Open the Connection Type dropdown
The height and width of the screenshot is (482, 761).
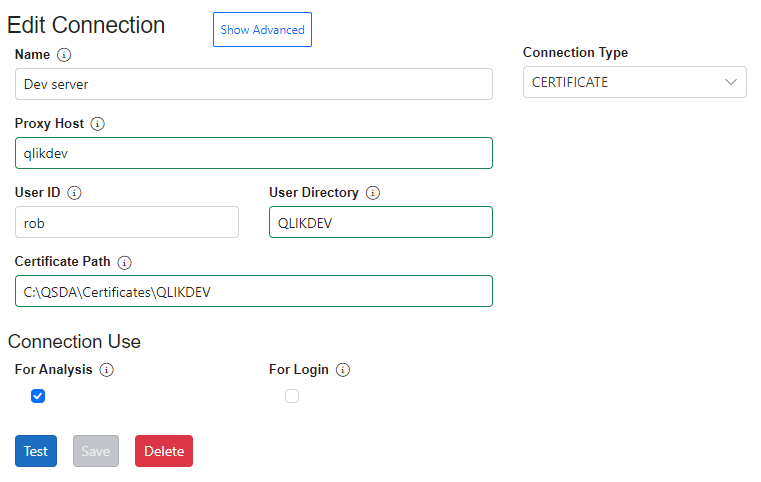(x=634, y=82)
